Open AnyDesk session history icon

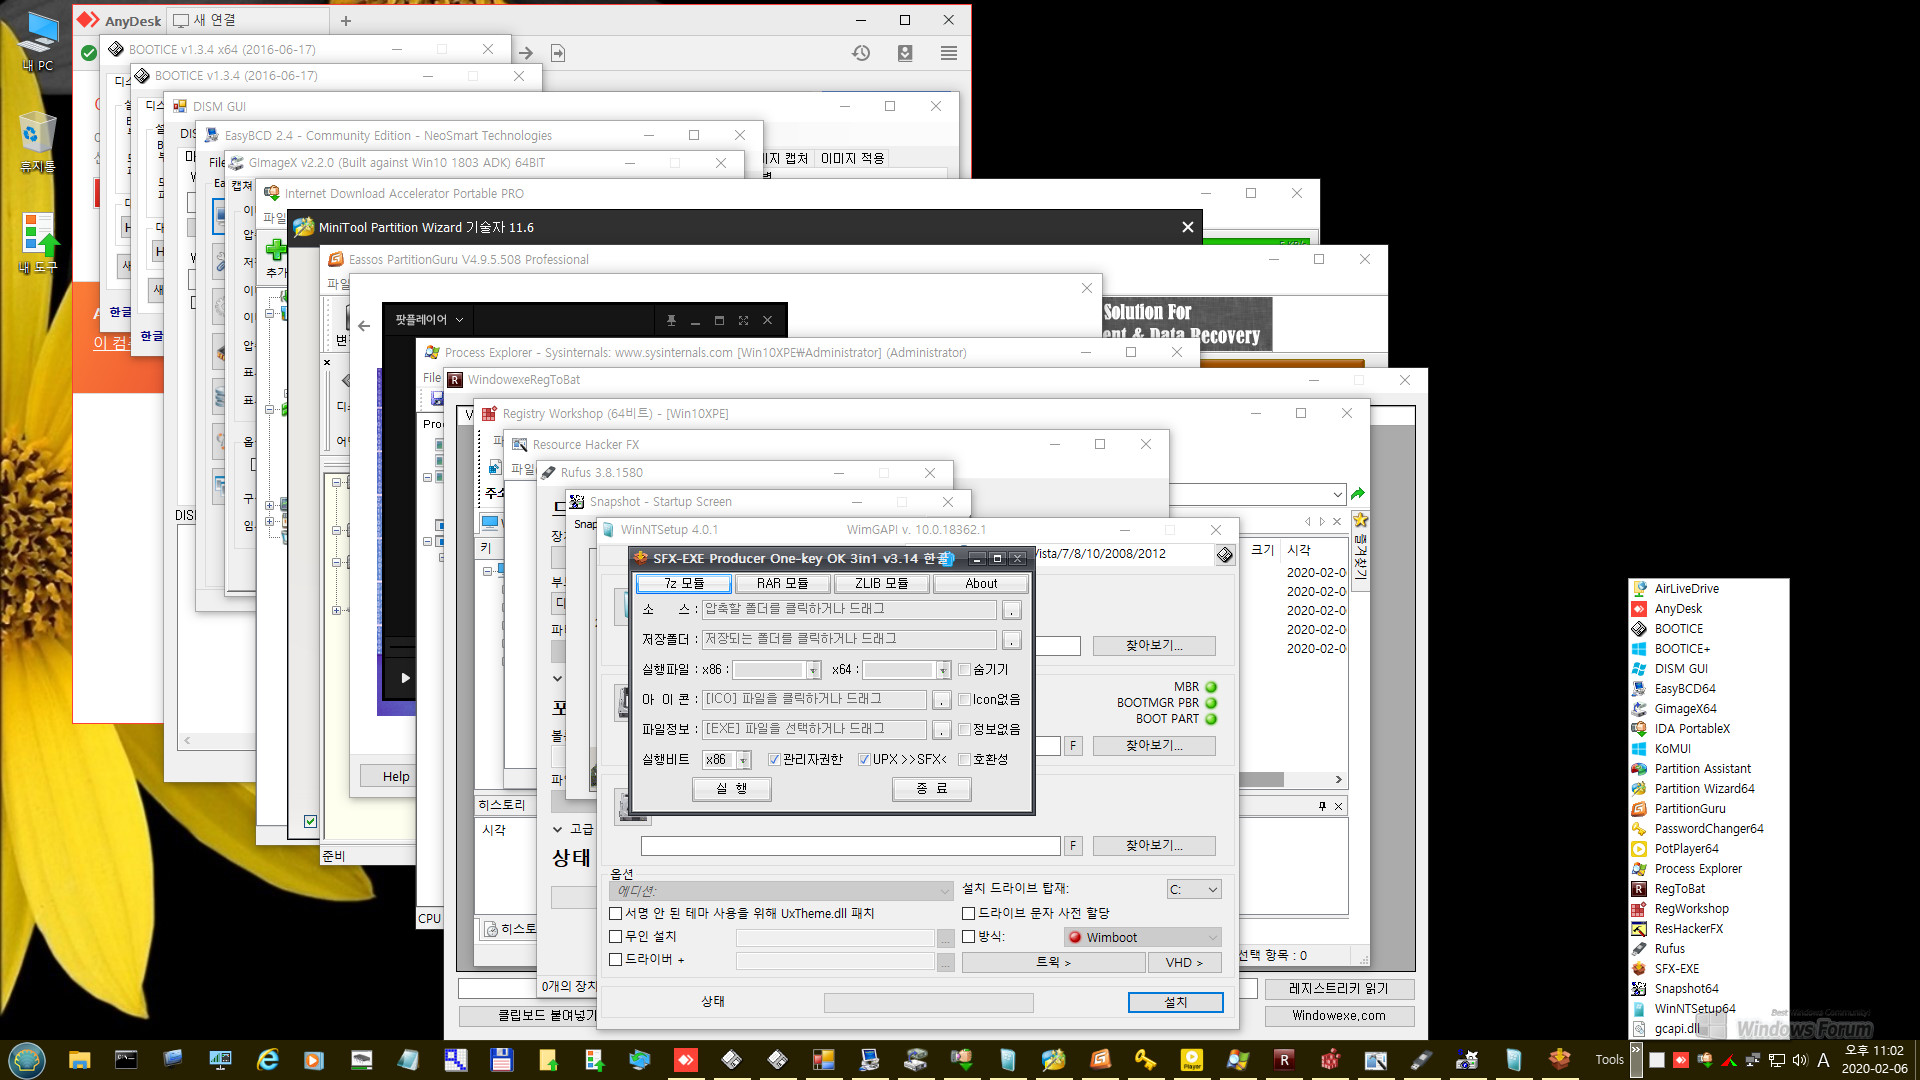pos(861,53)
